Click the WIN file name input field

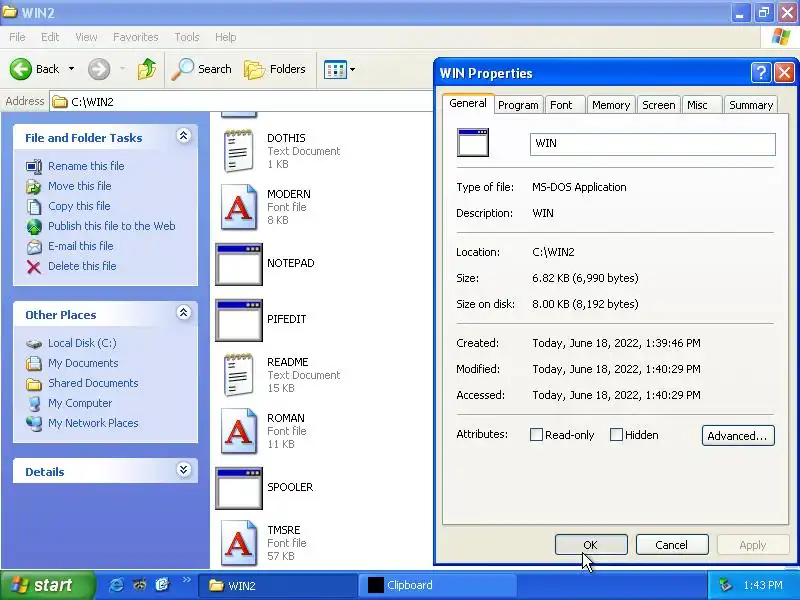coord(653,144)
